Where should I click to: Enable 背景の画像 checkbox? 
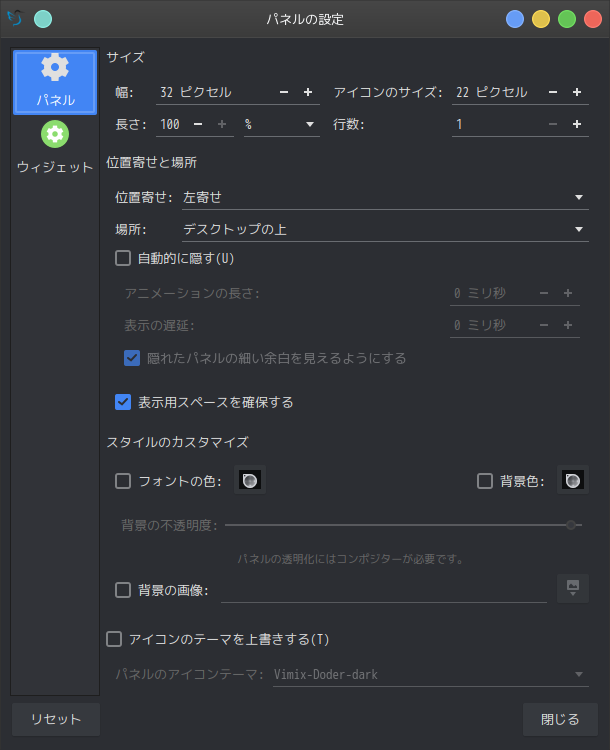[x=123, y=590]
